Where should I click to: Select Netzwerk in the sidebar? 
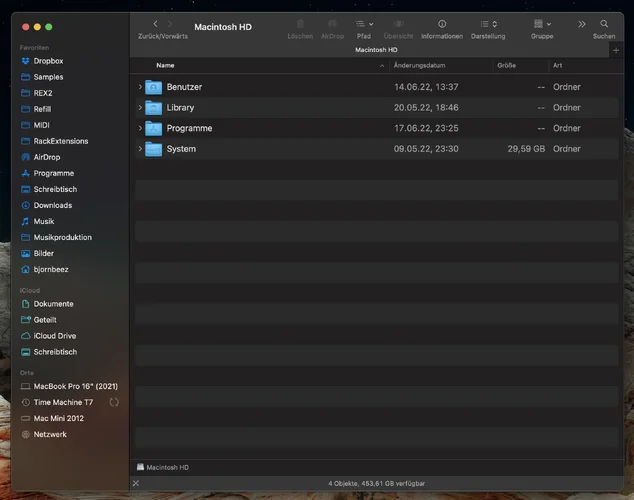[x=50, y=434]
